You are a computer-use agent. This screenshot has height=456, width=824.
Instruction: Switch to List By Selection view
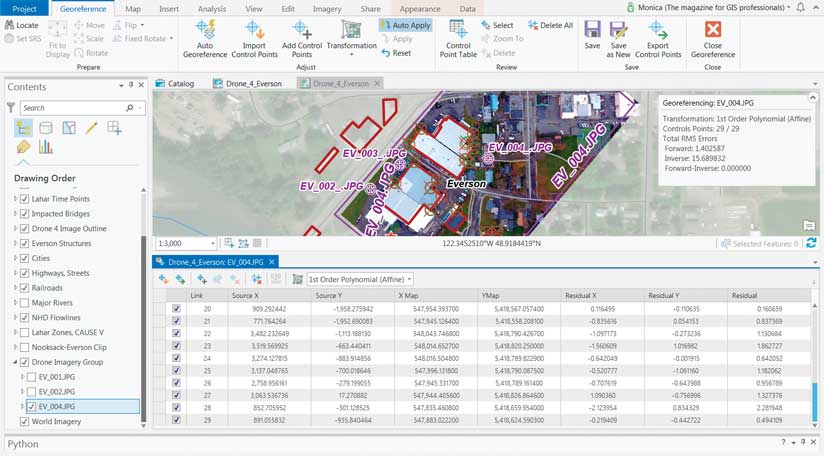(69, 128)
